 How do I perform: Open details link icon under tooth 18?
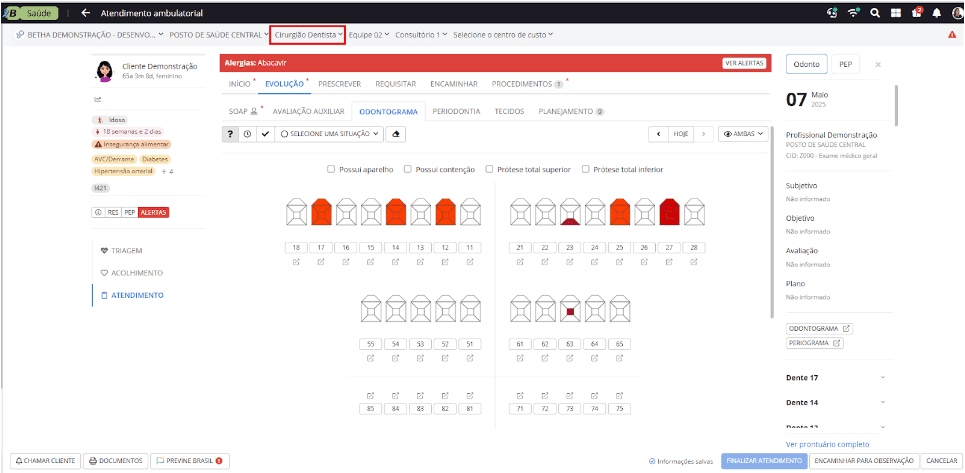coord(296,262)
